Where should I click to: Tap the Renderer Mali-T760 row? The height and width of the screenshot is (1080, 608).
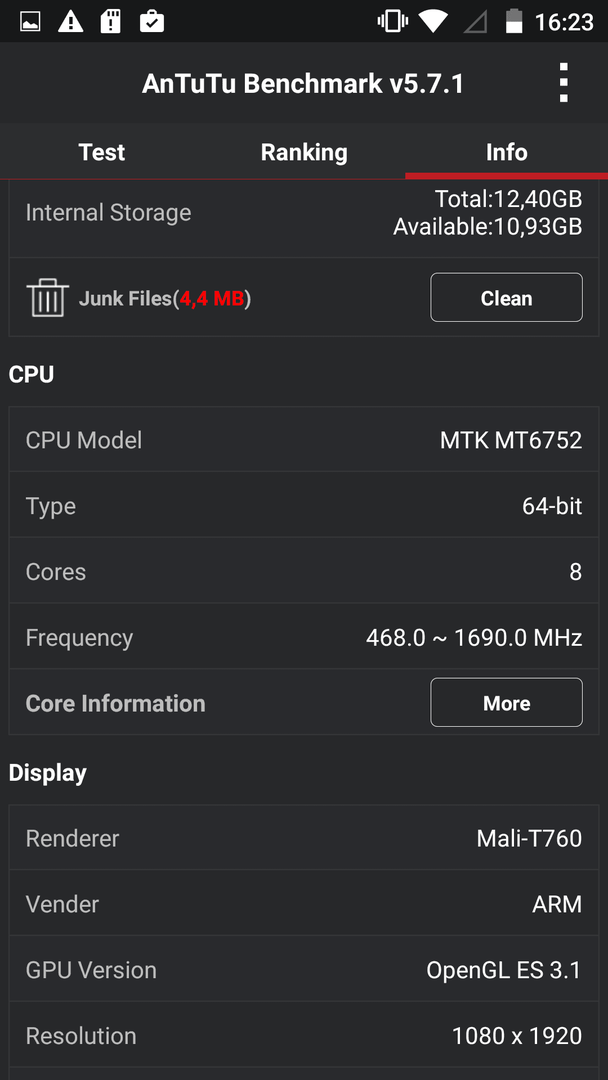click(304, 838)
